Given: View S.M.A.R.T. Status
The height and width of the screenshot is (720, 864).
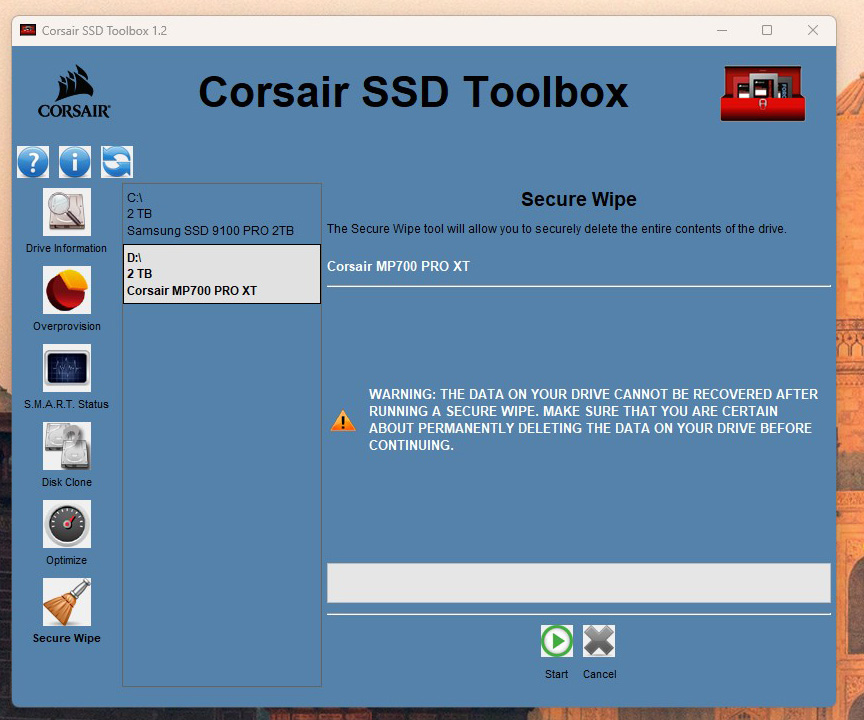Looking at the screenshot, I should [67, 369].
